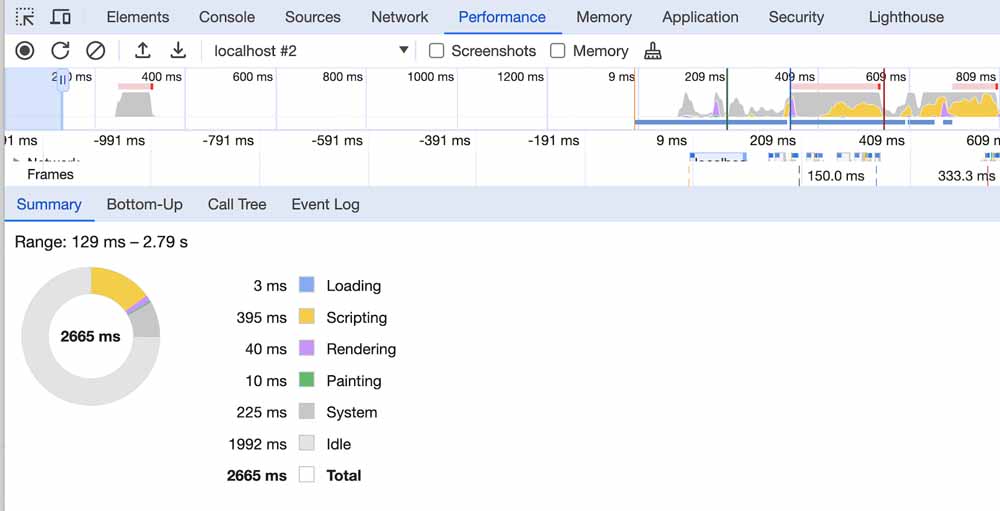
Task: Click the 10 ms Painting value
Action: (x=266, y=381)
